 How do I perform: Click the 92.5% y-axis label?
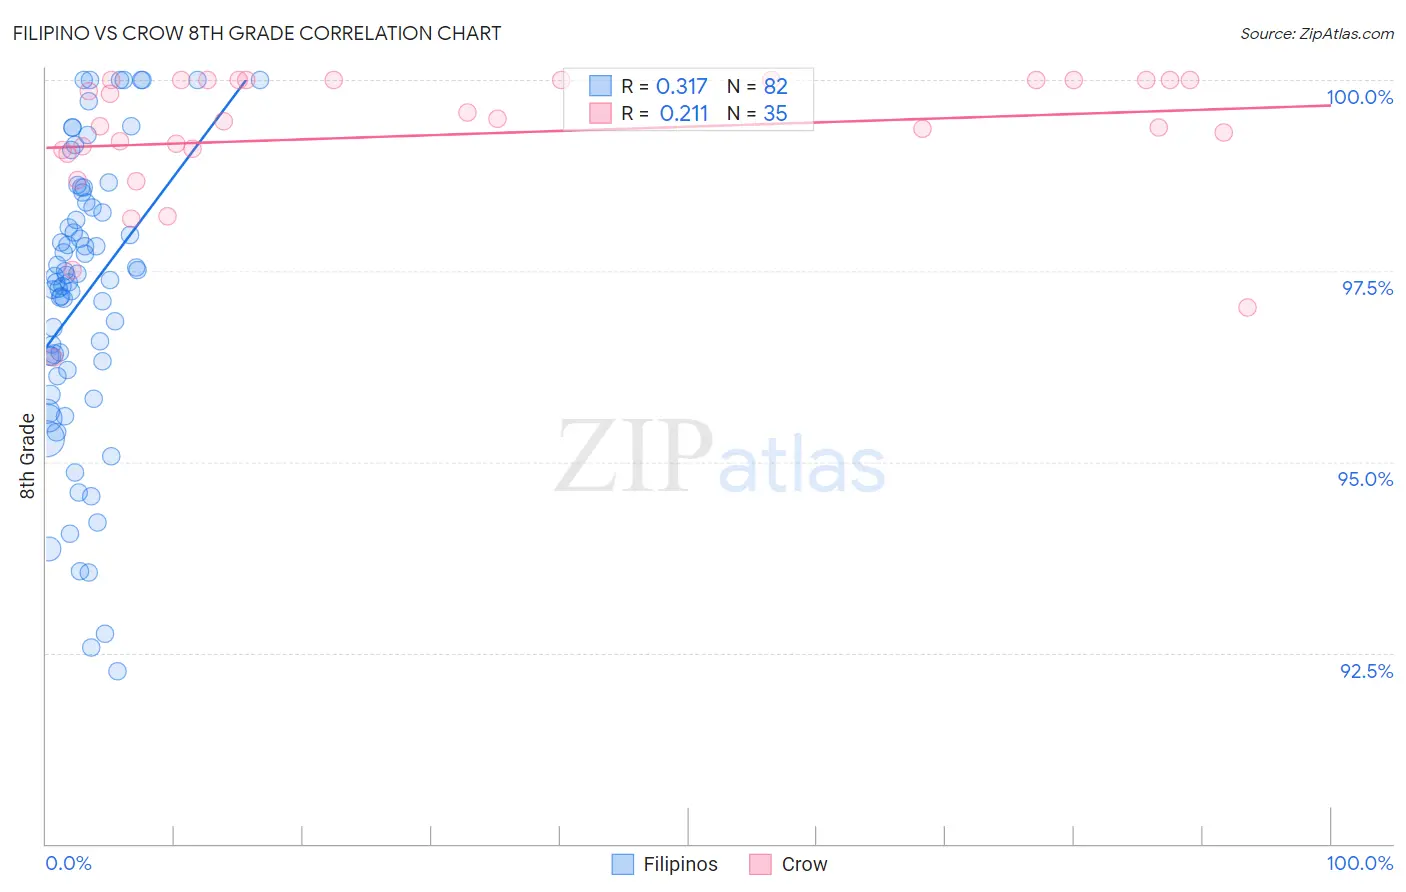pyautogui.click(x=1367, y=671)
